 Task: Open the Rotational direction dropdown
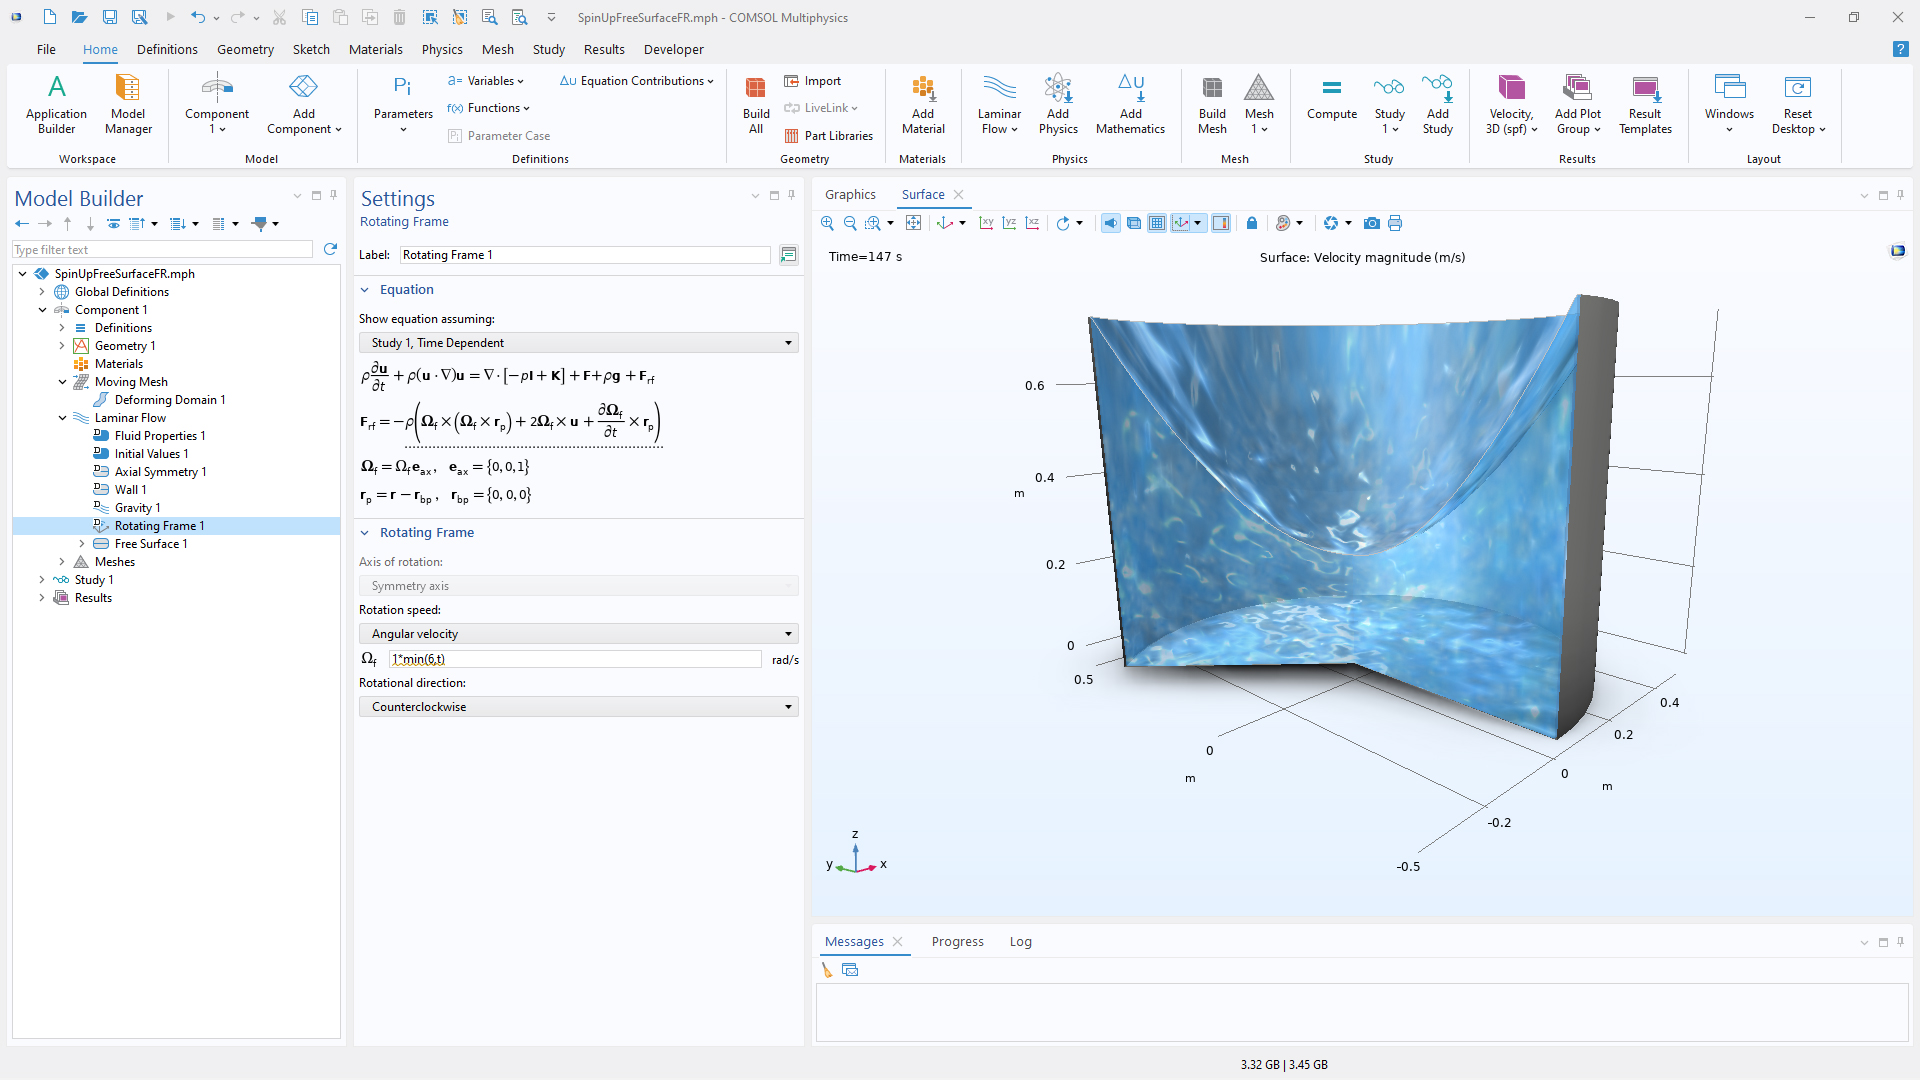[x=578, y=707]
